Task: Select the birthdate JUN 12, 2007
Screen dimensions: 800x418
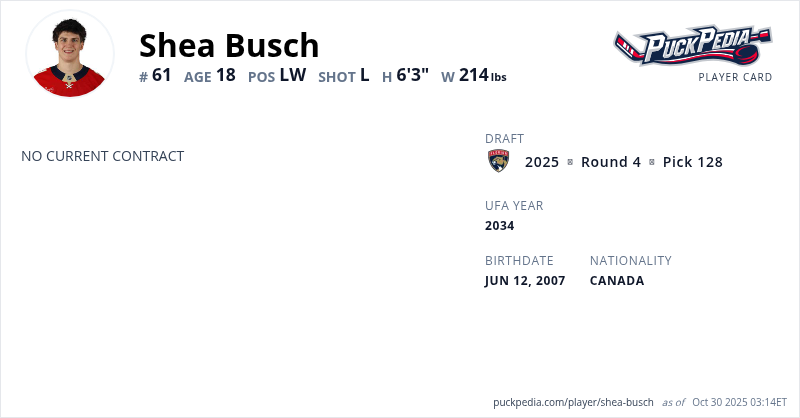Action: tap(525, 280)
